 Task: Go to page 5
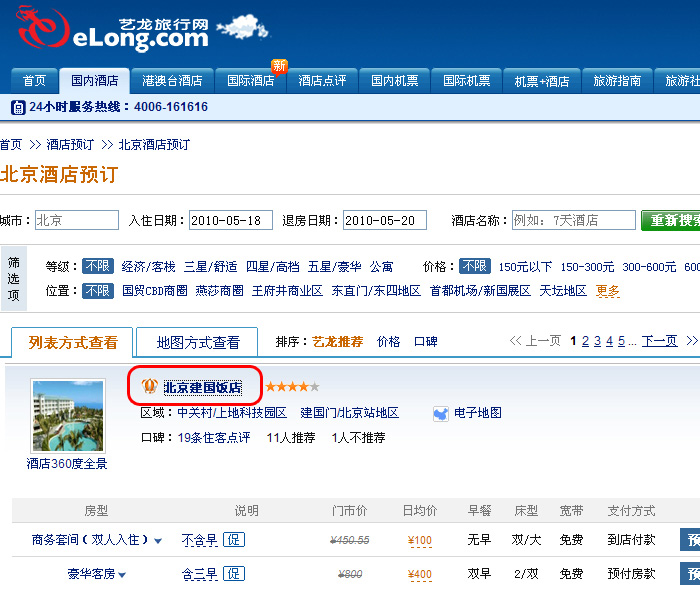621,341
